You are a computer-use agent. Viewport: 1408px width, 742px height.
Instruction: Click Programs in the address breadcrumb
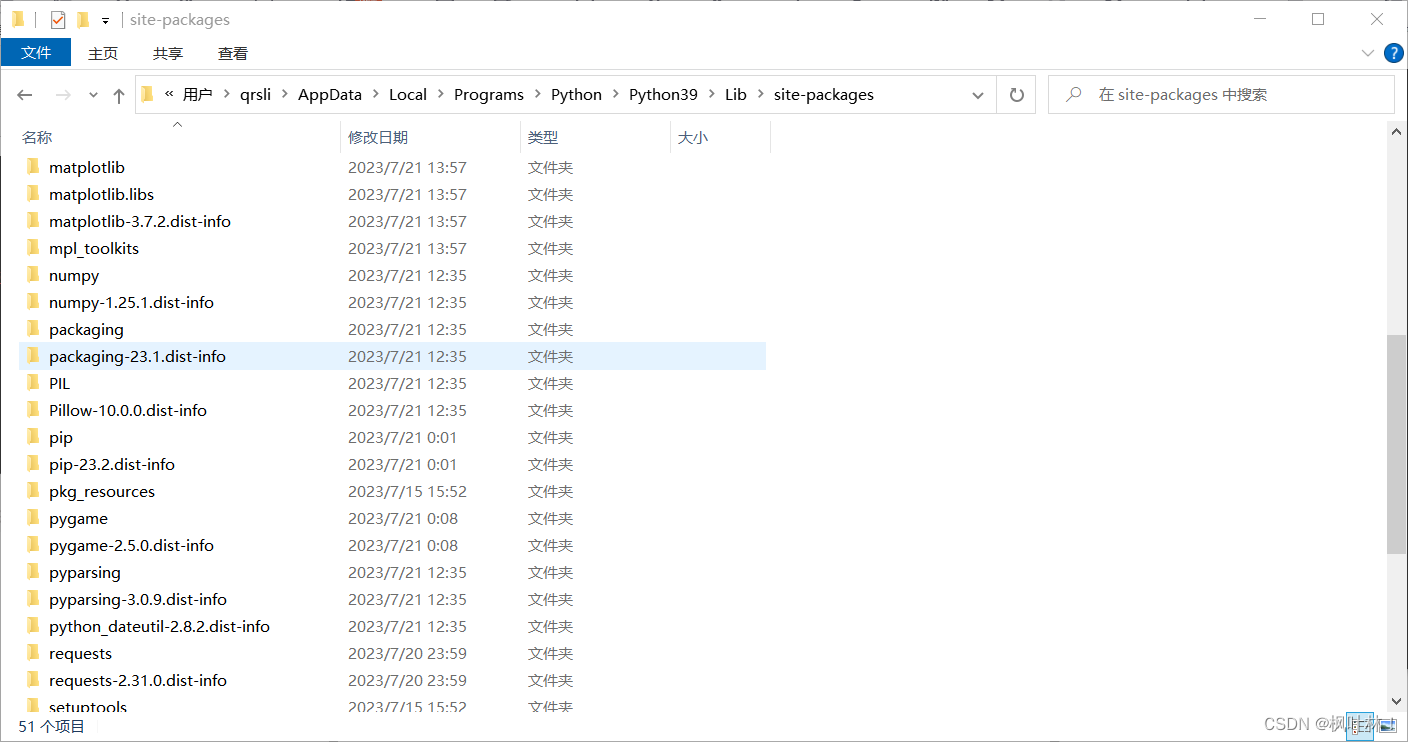click(x=489, y=95)
